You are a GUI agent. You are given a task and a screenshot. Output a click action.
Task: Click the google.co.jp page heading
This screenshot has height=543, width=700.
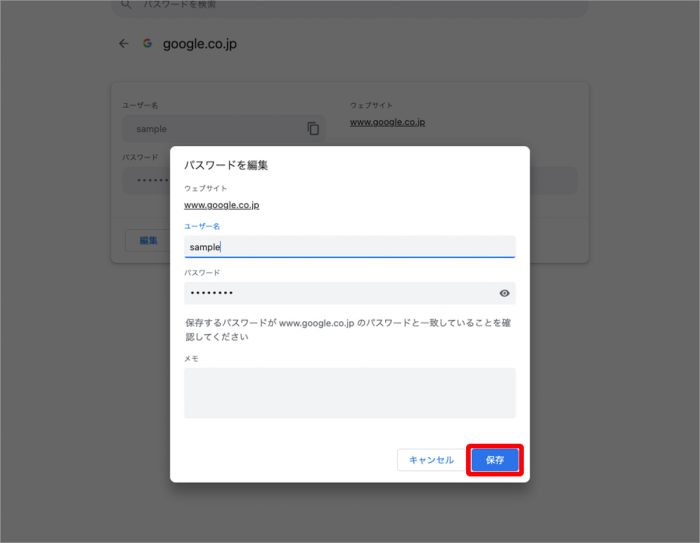(200, 44)
